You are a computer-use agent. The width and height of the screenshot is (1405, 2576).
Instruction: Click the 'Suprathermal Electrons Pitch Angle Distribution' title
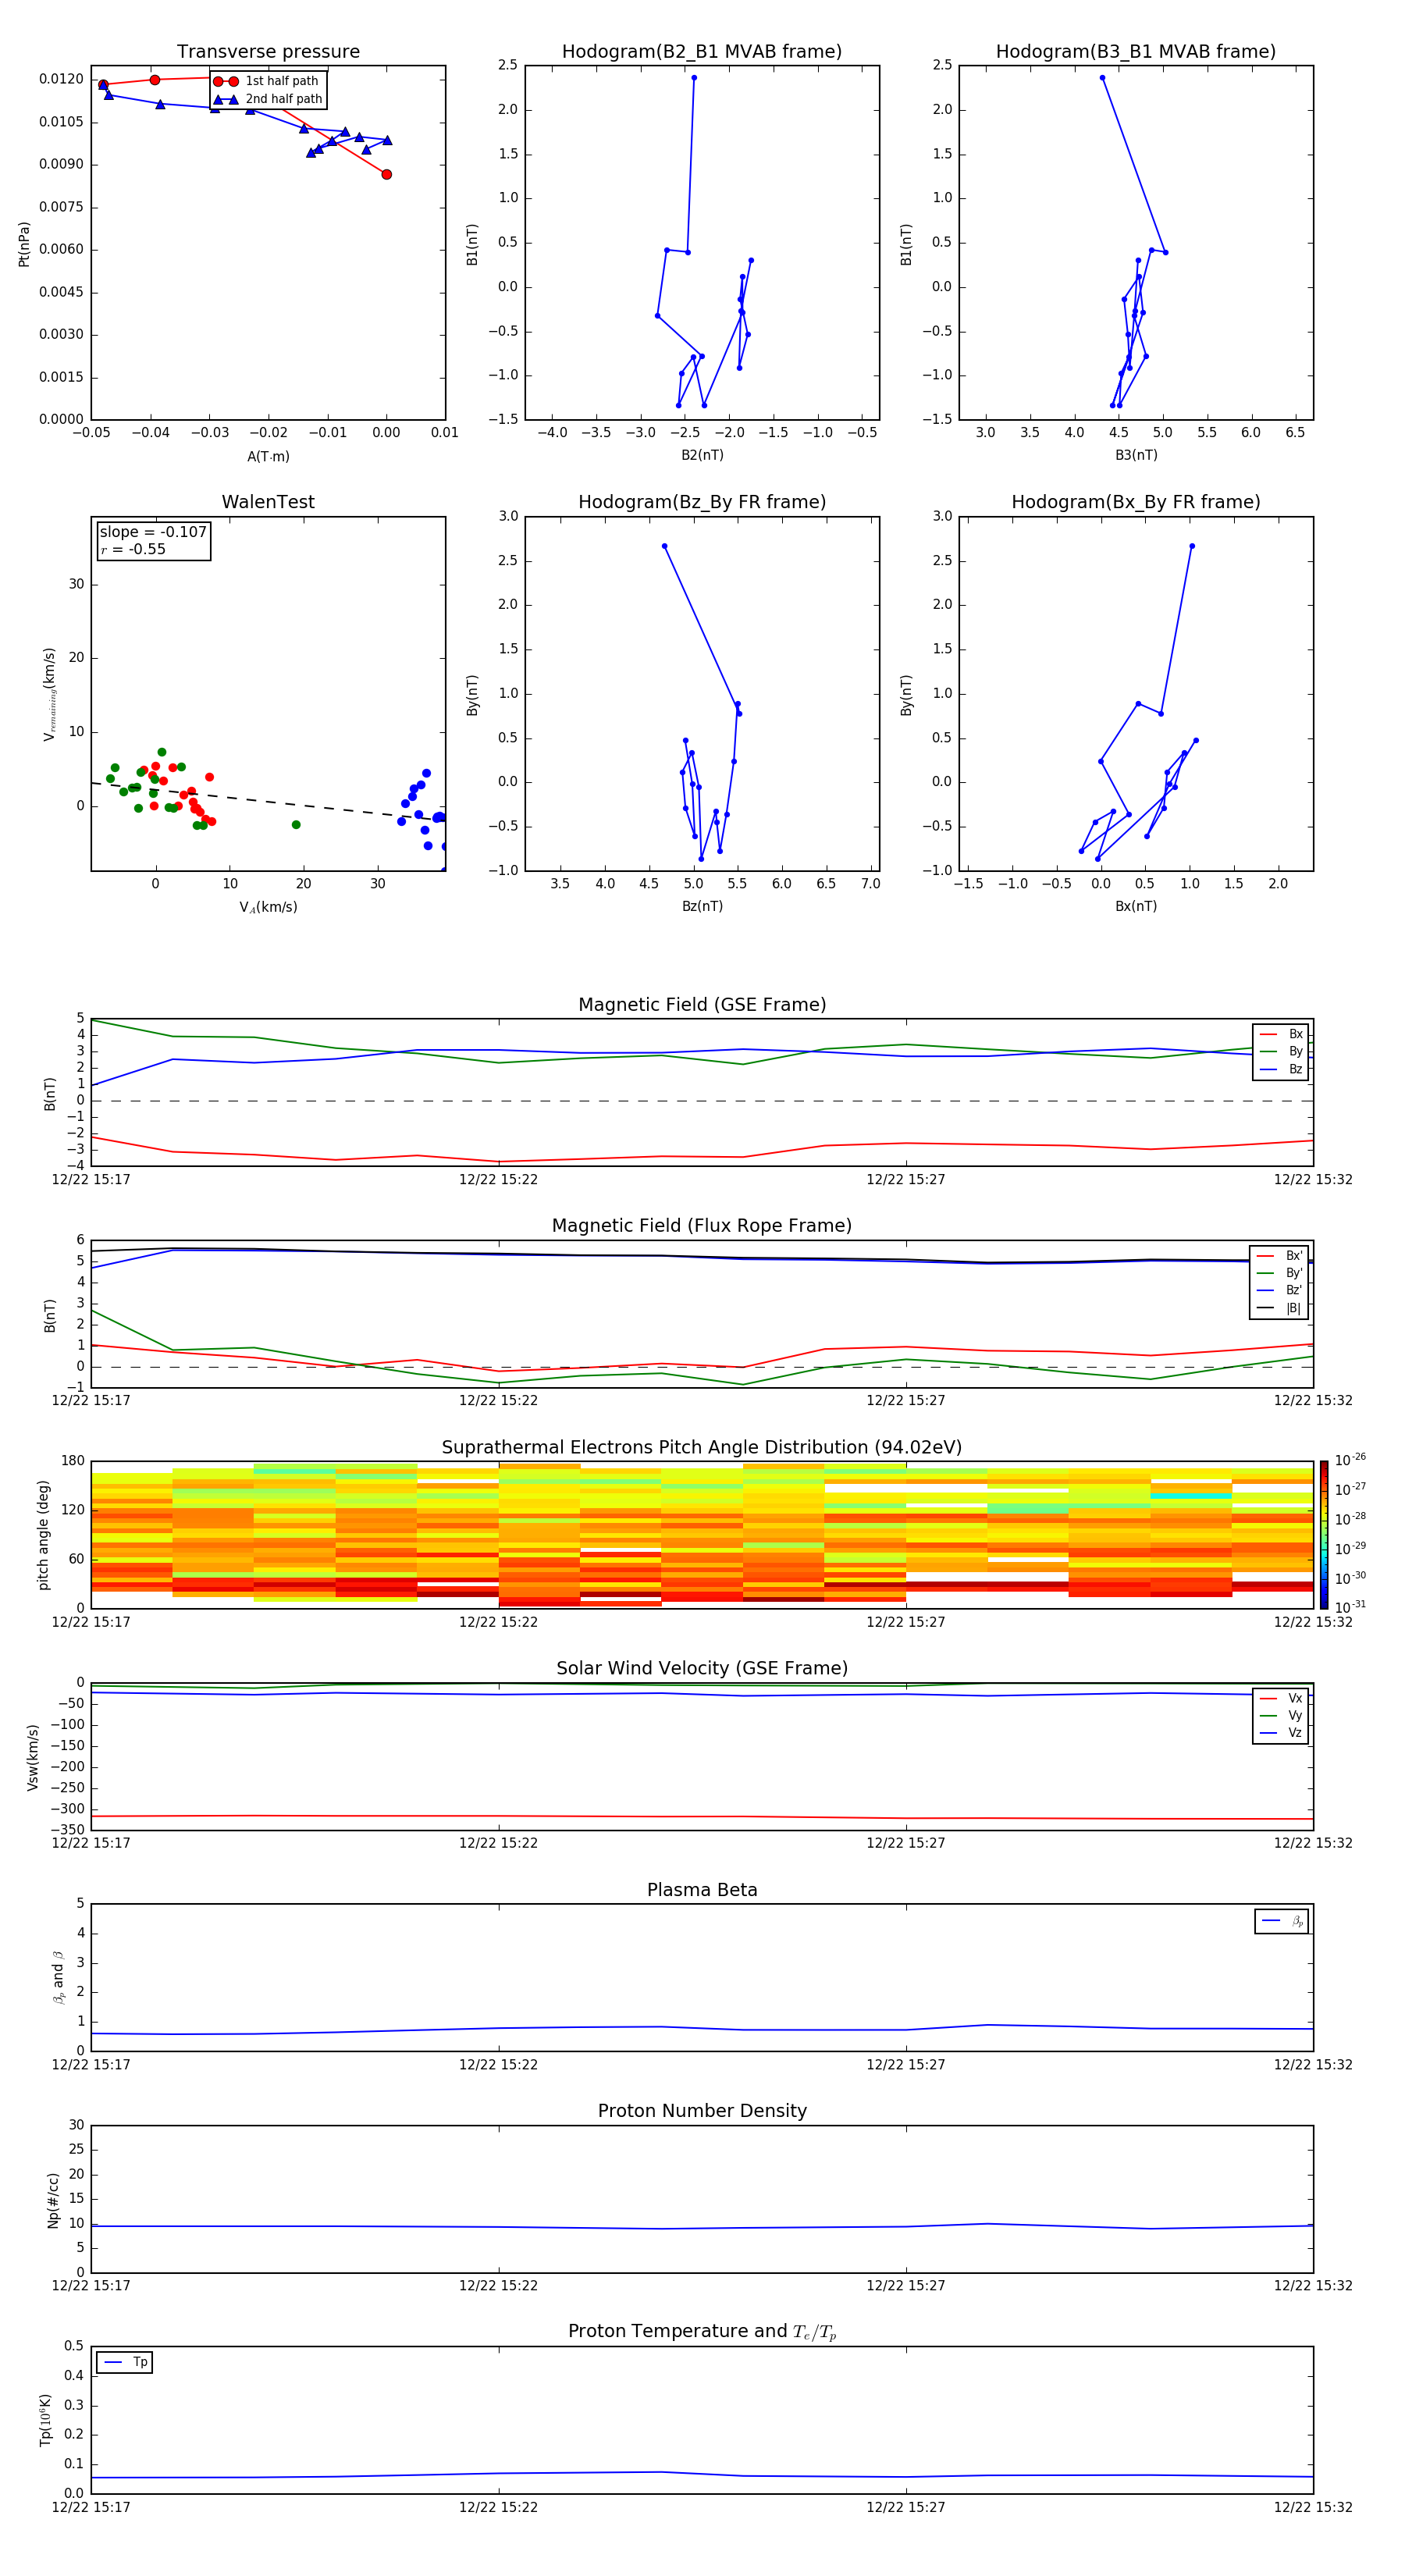pos(702,1448)
